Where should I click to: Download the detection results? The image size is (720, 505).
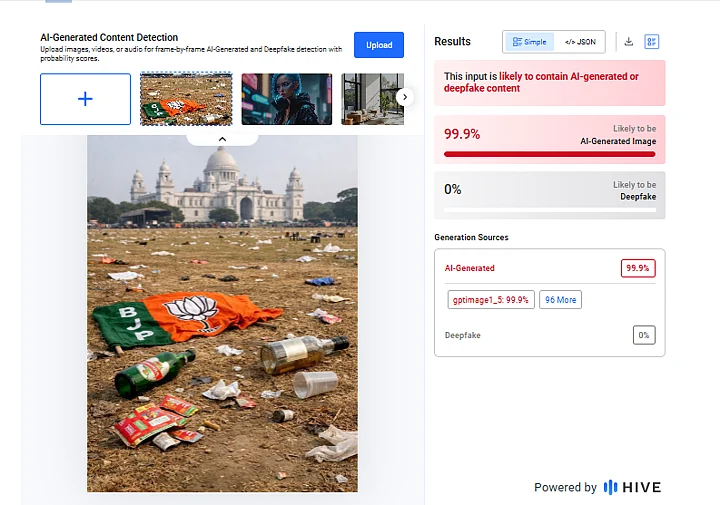pos(629,42)
